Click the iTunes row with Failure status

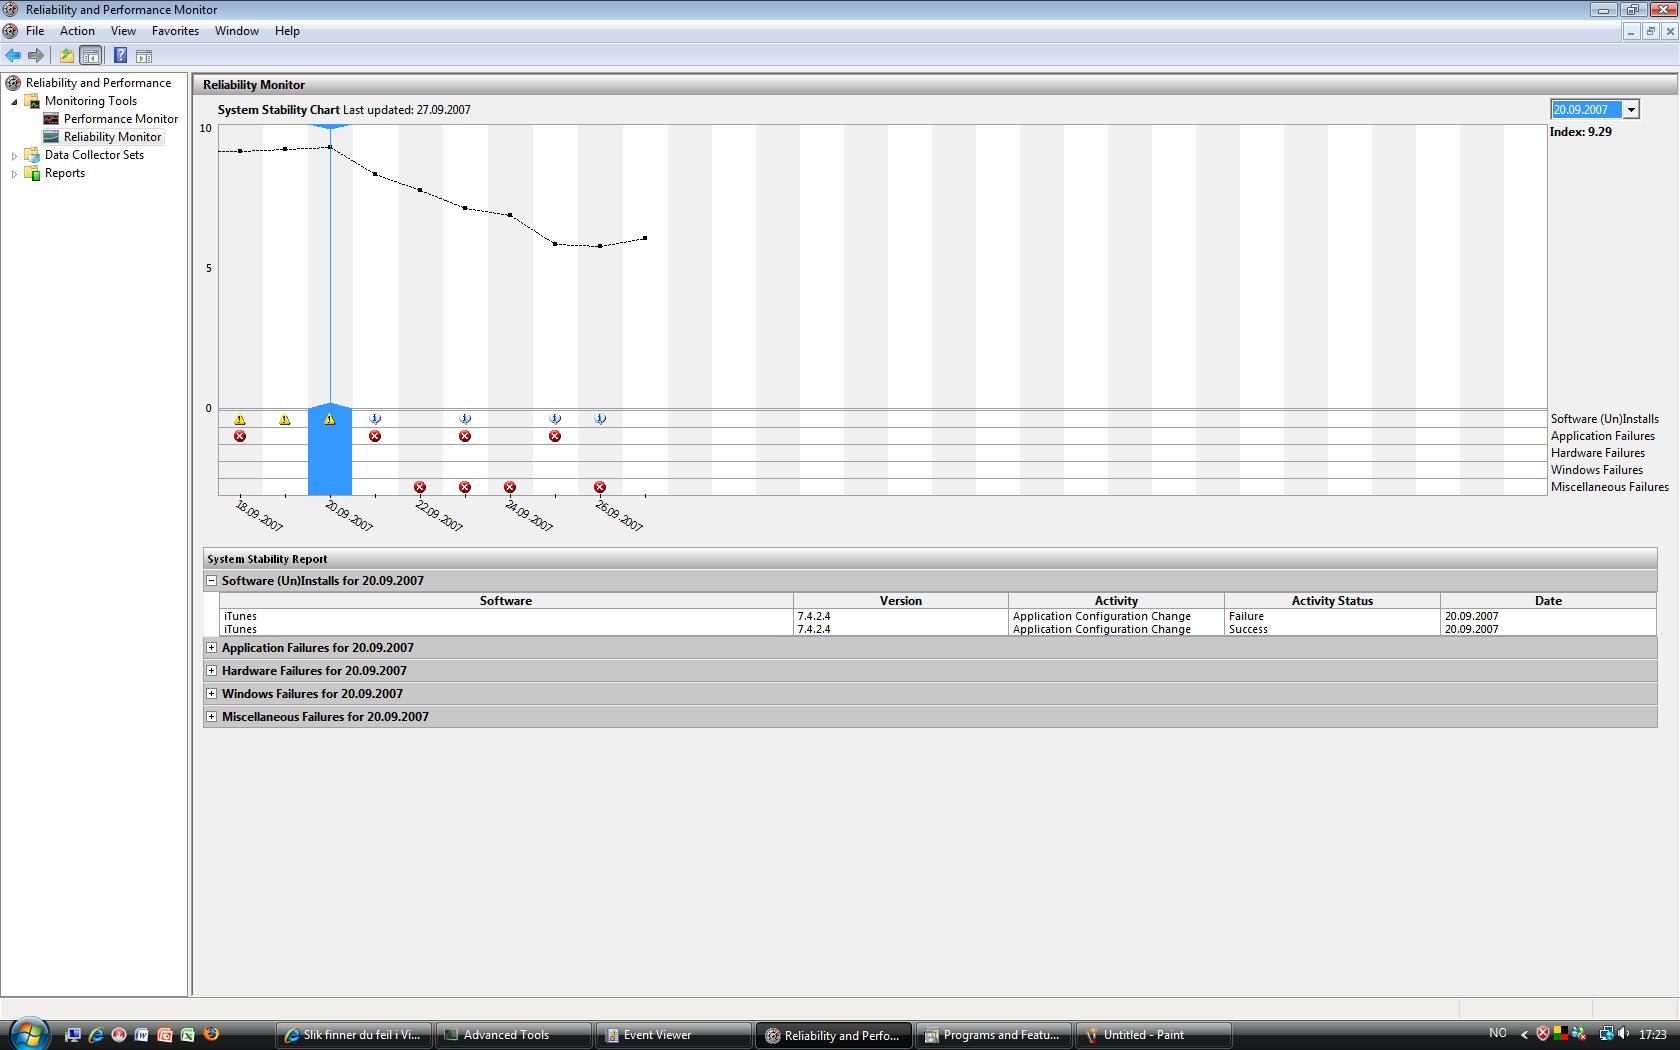point(938,616)
